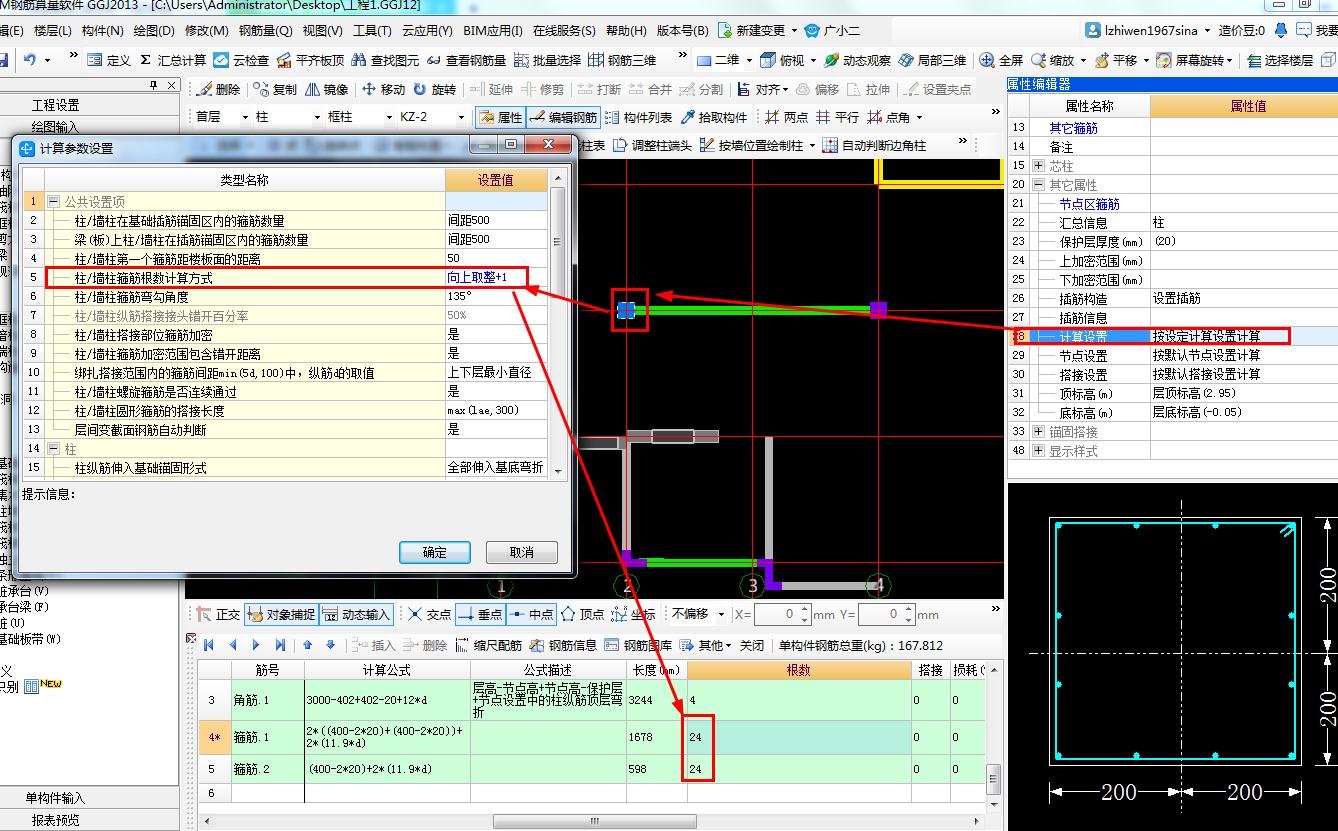The image size is (1338, 831).
Task: Click the 调整柱端头 tool
Action: (x=652, y=146)
